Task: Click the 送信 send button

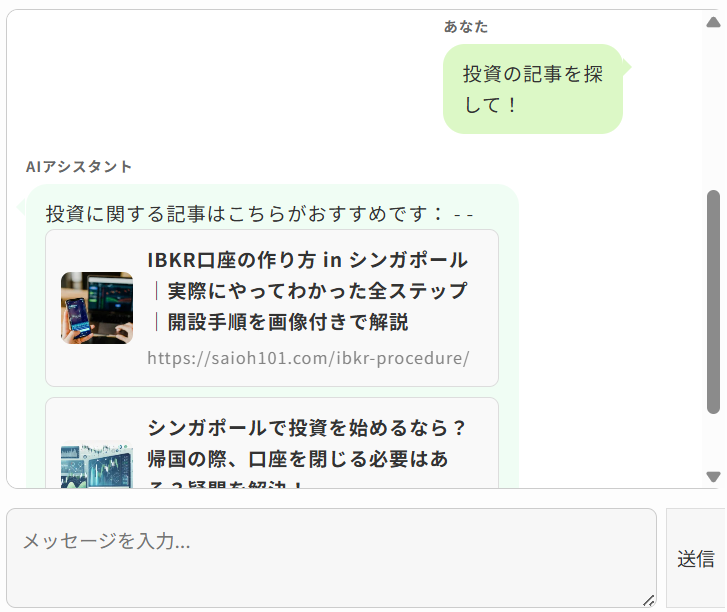Action: 695,558
